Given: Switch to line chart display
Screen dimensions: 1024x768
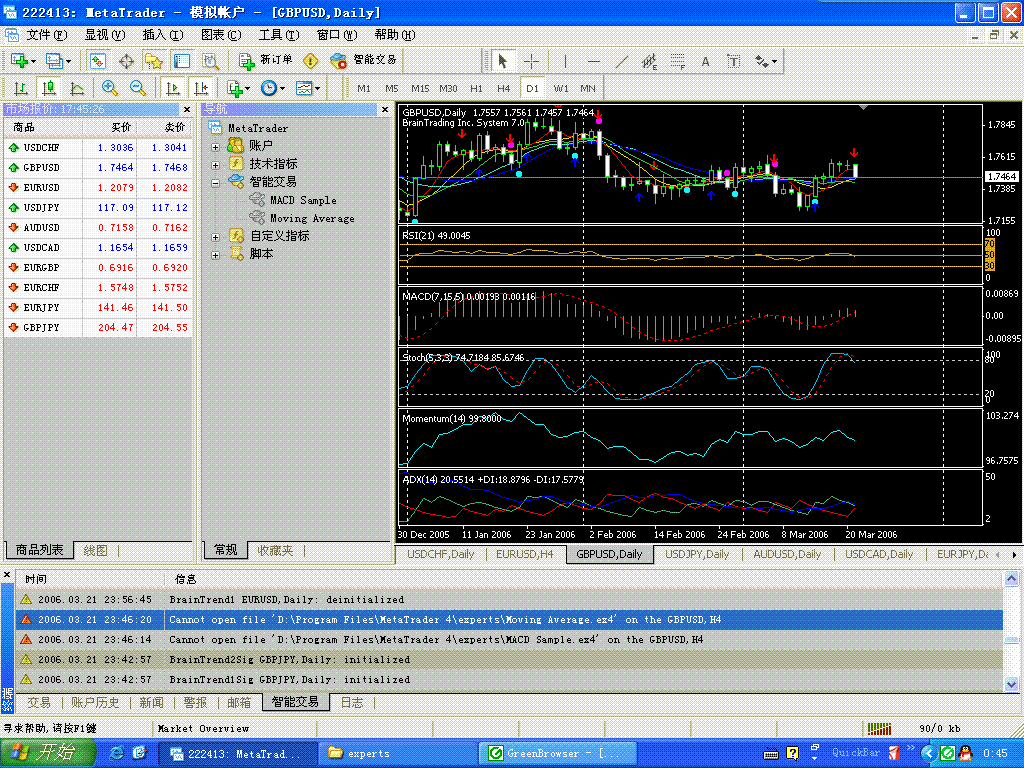Looking at the screenshot, I should (x=77, y=88).
